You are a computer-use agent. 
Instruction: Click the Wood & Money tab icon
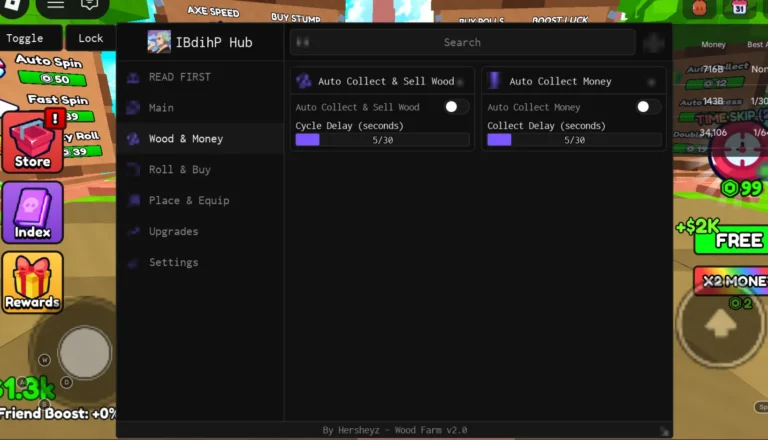click(133, 139)
